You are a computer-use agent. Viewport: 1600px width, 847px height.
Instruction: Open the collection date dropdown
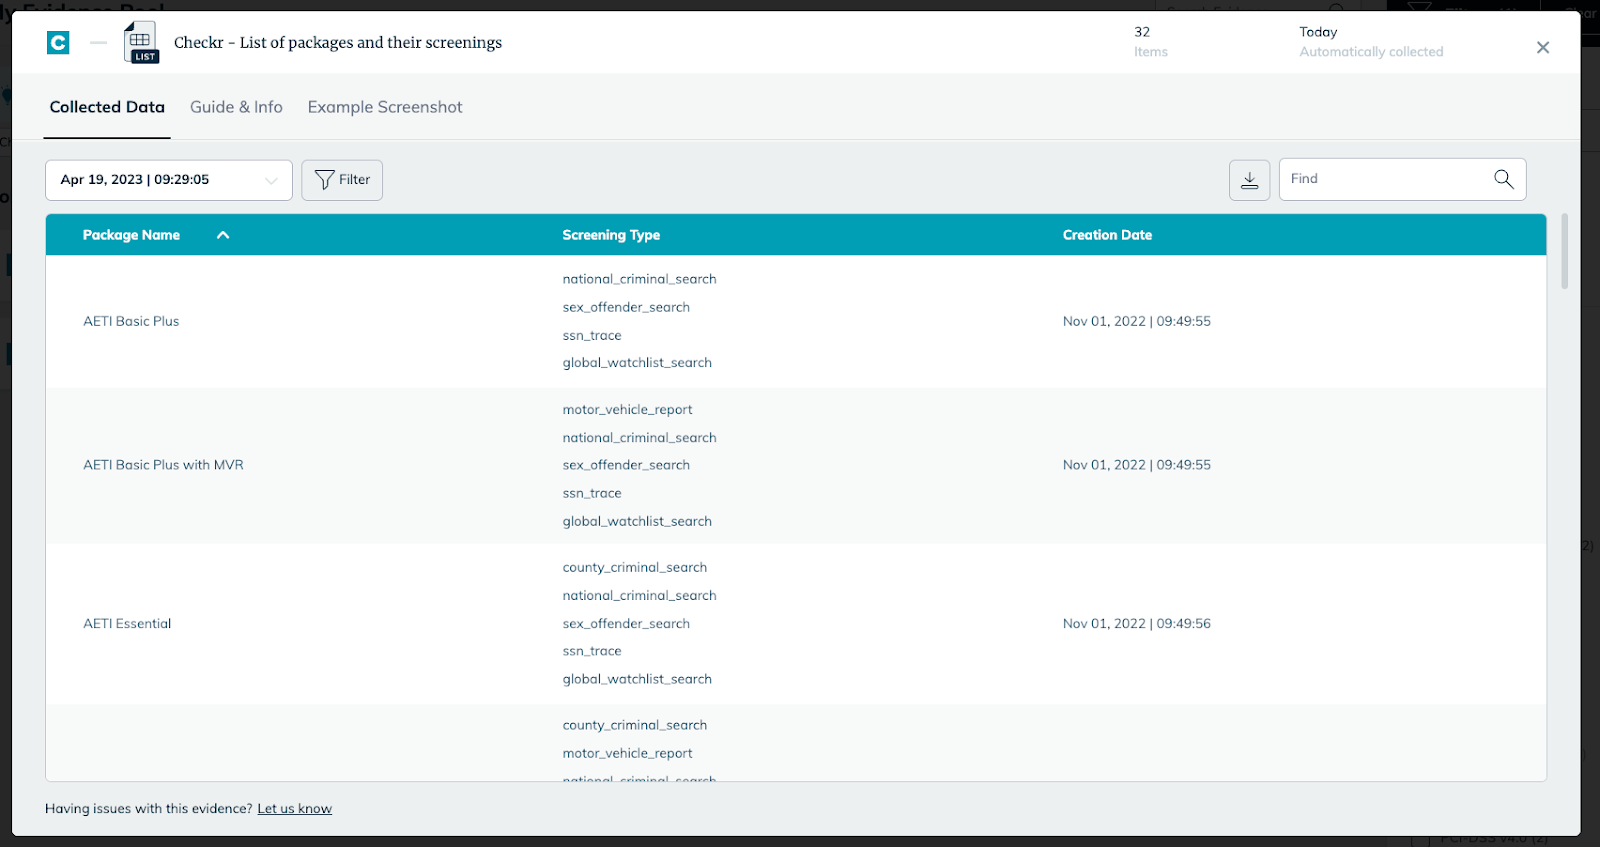point(169,180)
